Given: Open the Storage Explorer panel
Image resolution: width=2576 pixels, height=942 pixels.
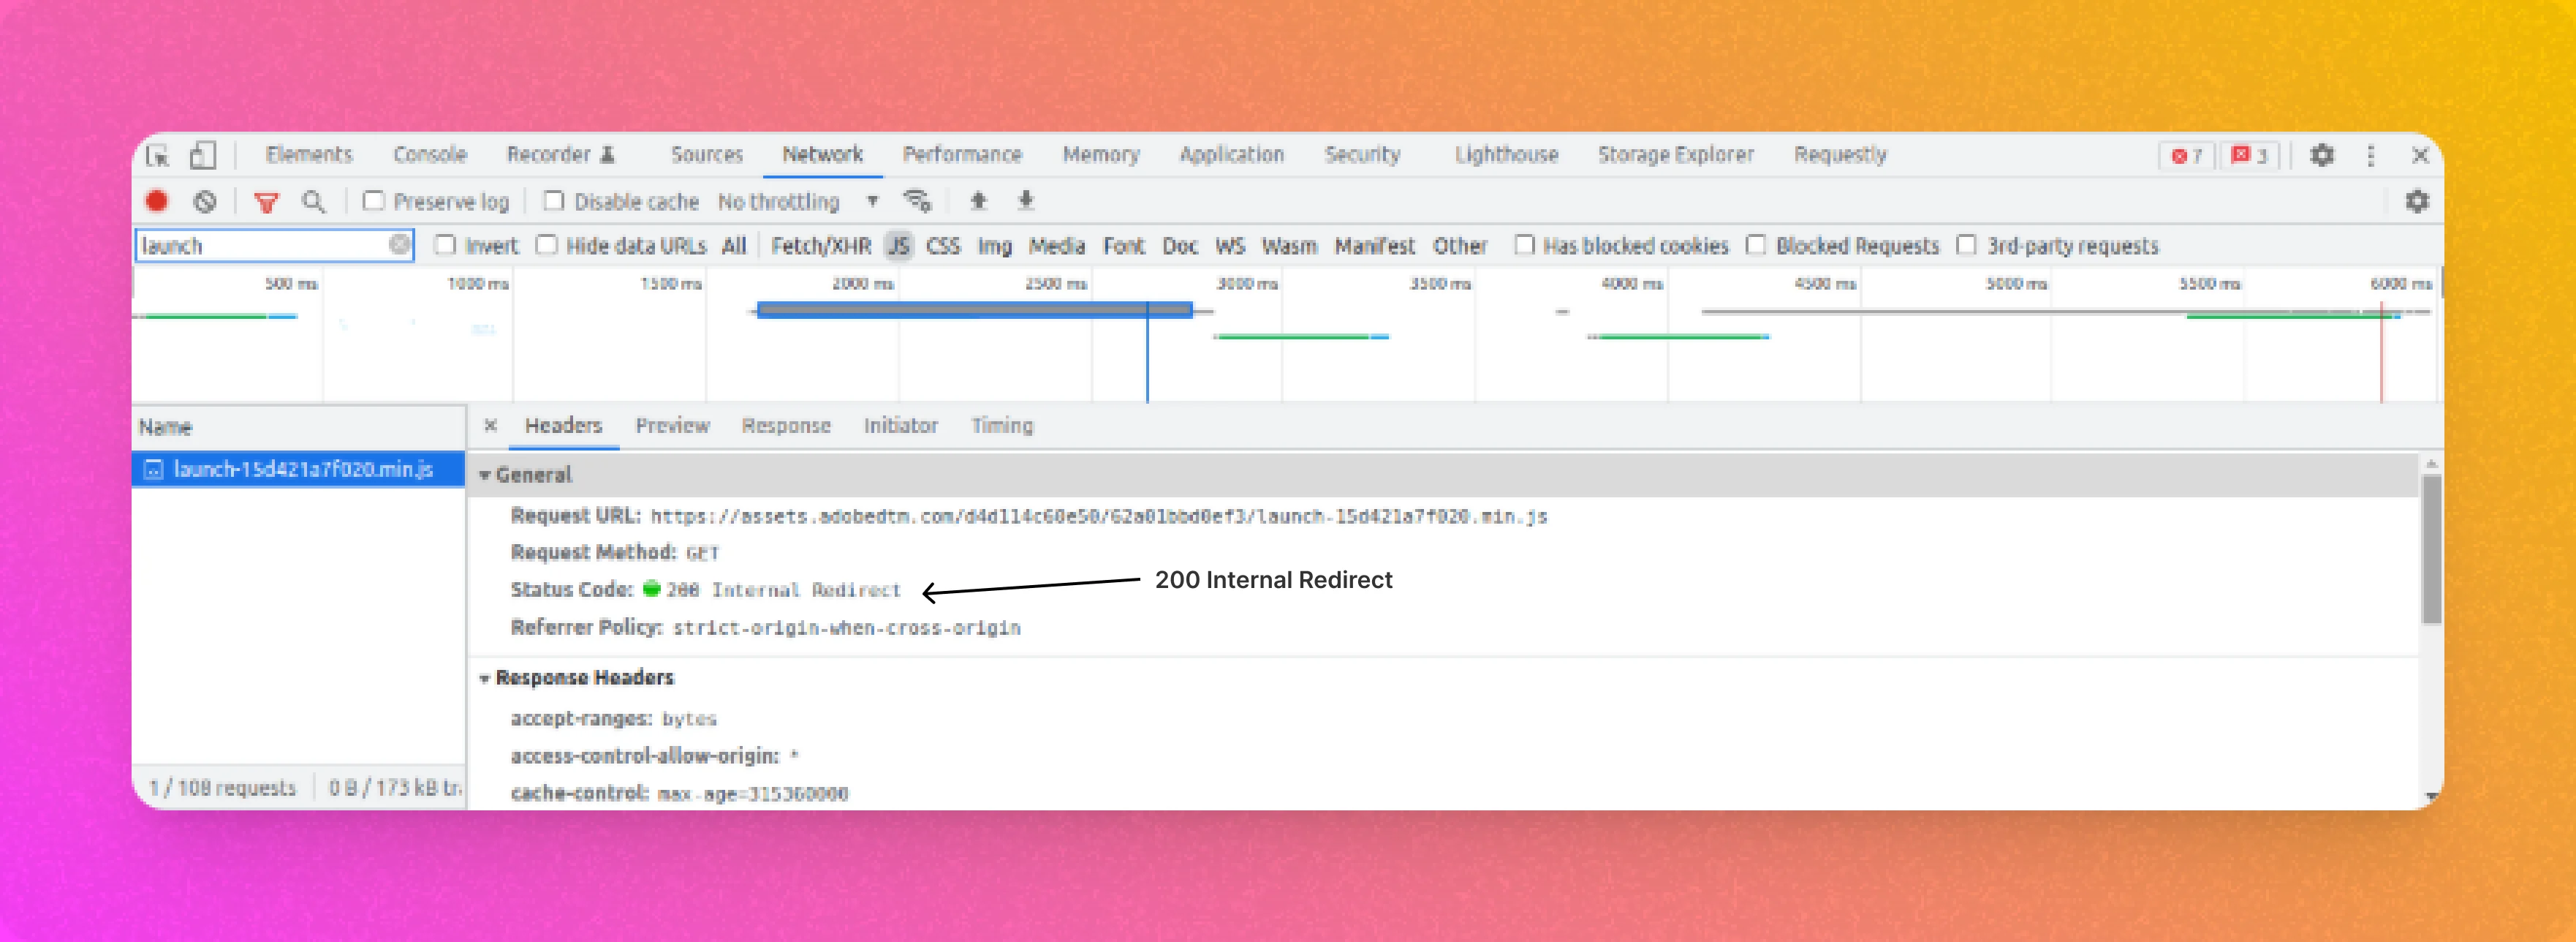Looking at the screenshot, I should coord(1675,155).
